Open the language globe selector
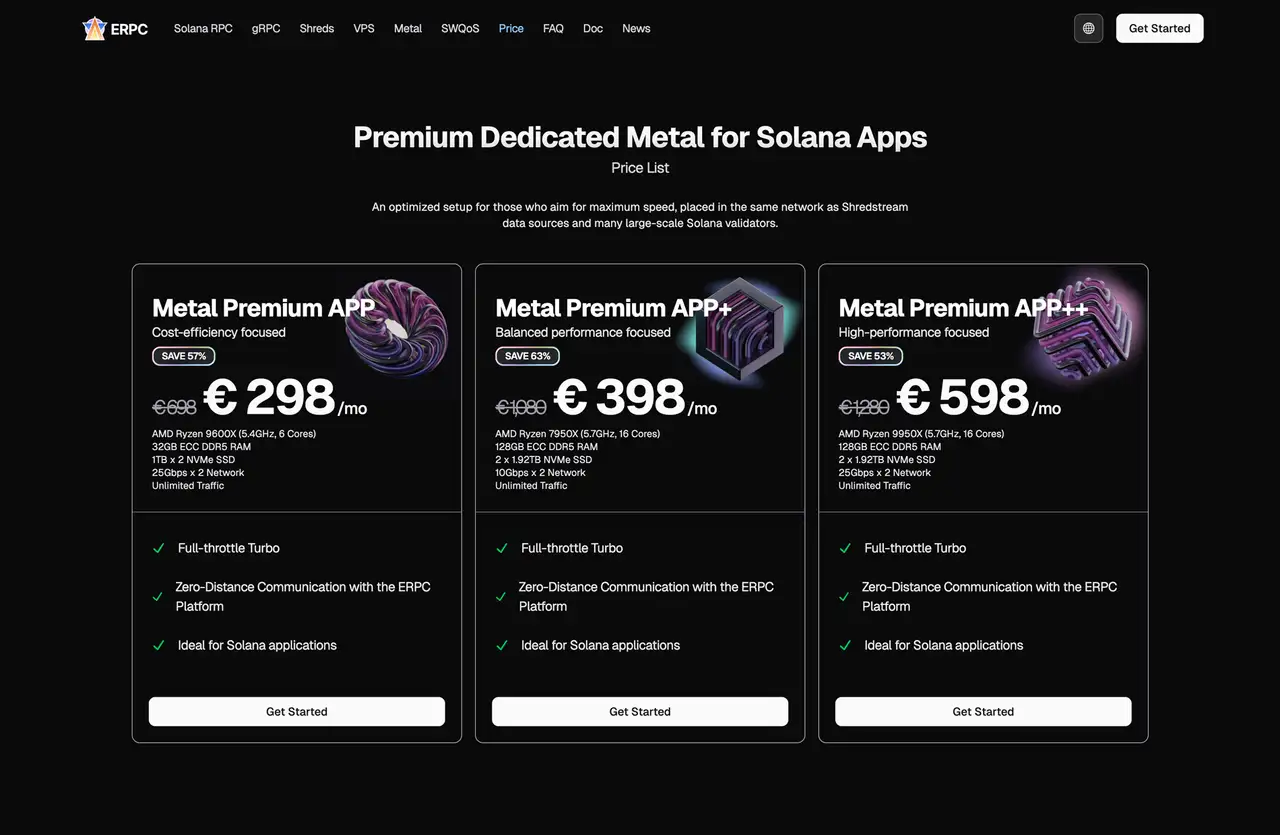This screenshot has height=835, width=1280. click(x=1088, y=28)
